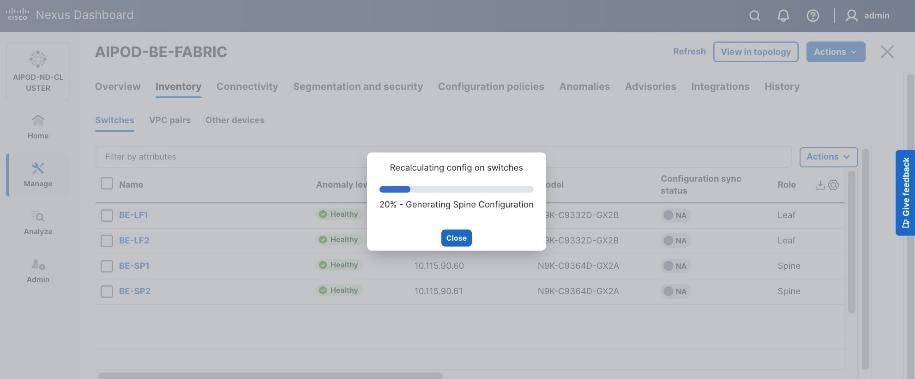915x379 pixels.
Task: Open the help question mark icon
Action: (813, 16)
